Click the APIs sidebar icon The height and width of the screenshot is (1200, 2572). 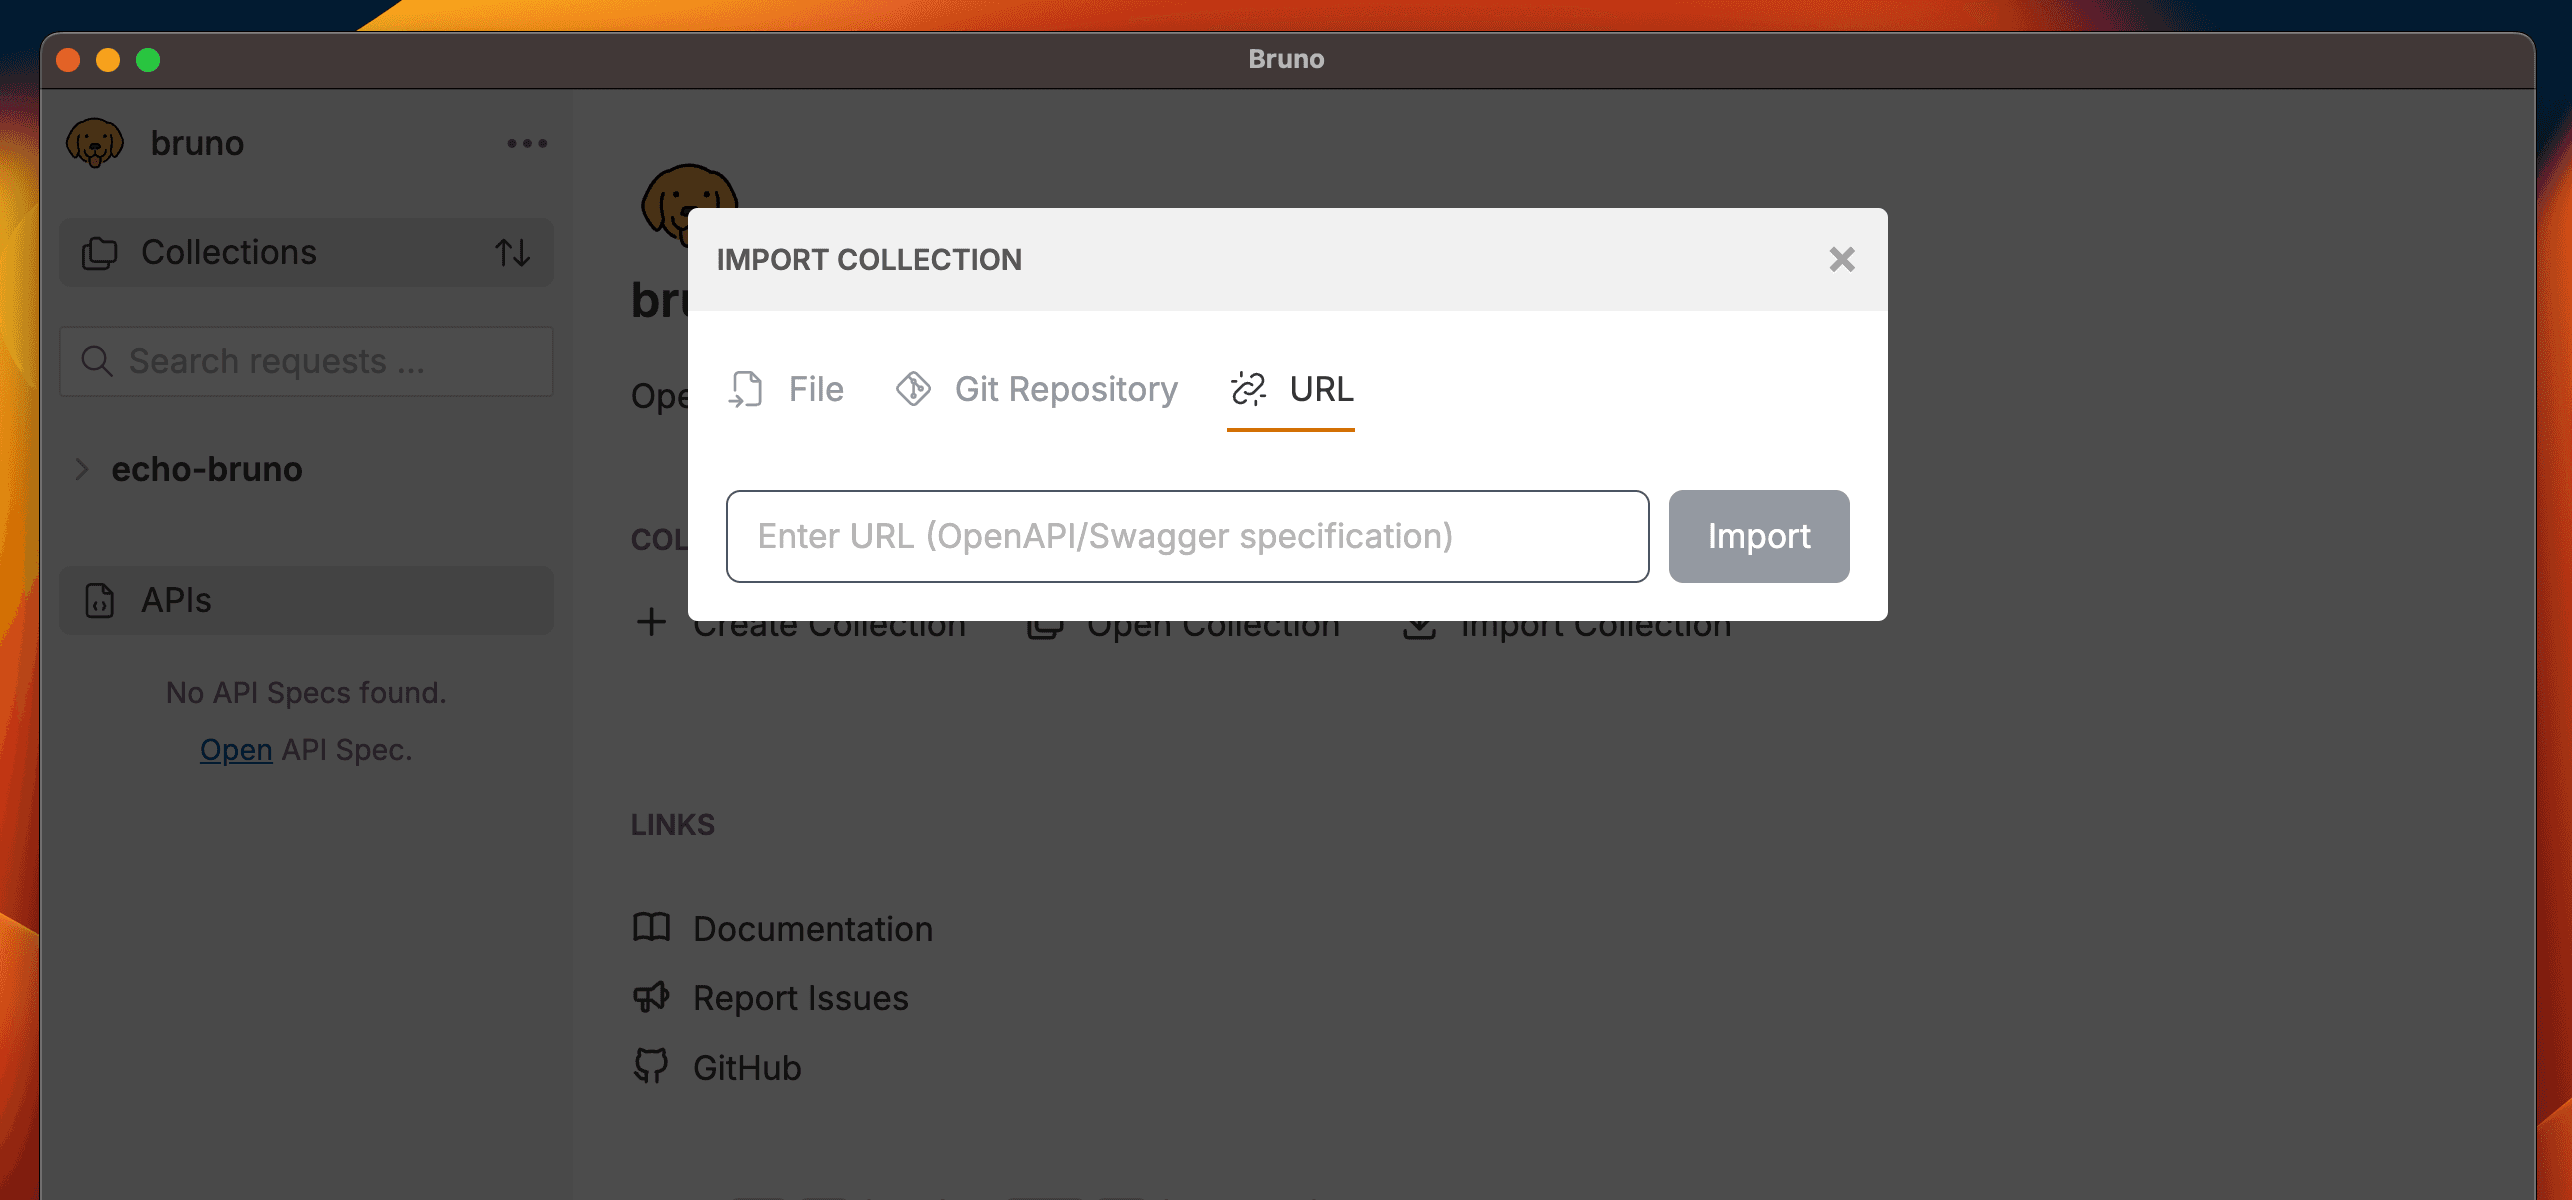(100, 600)
